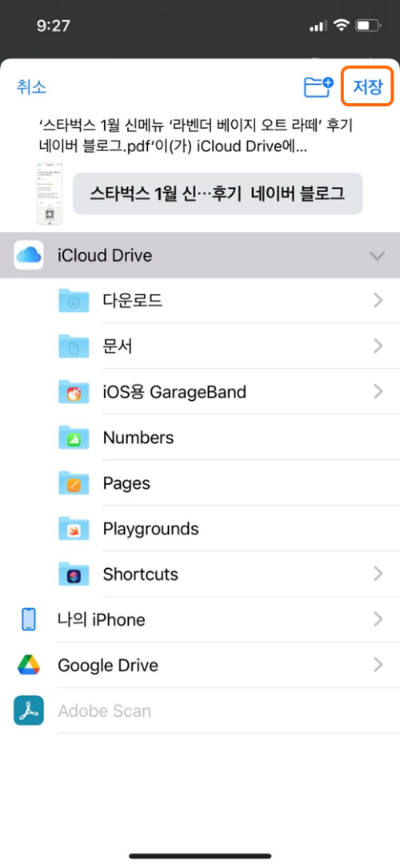400x866 pixels.
Task: Expand the Shortcuts folder chevron
Action: pos(378,574)
